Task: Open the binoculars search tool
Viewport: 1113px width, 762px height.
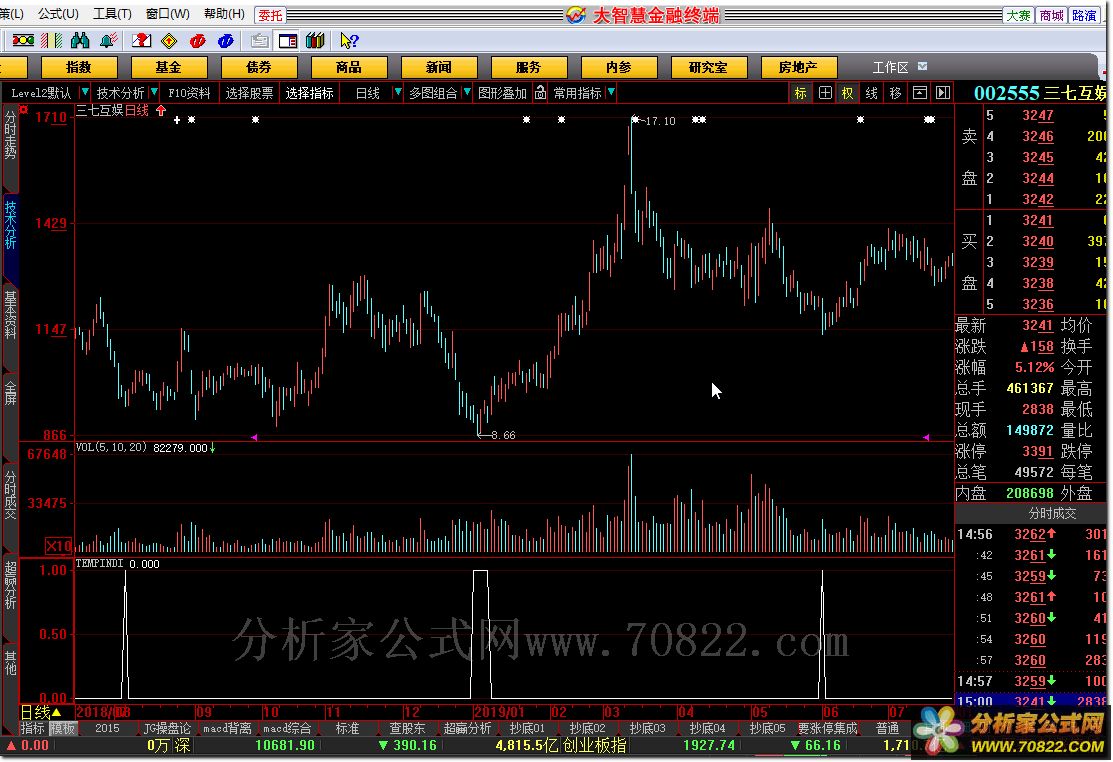Action: pyautogui.click(x=80, y=40)
